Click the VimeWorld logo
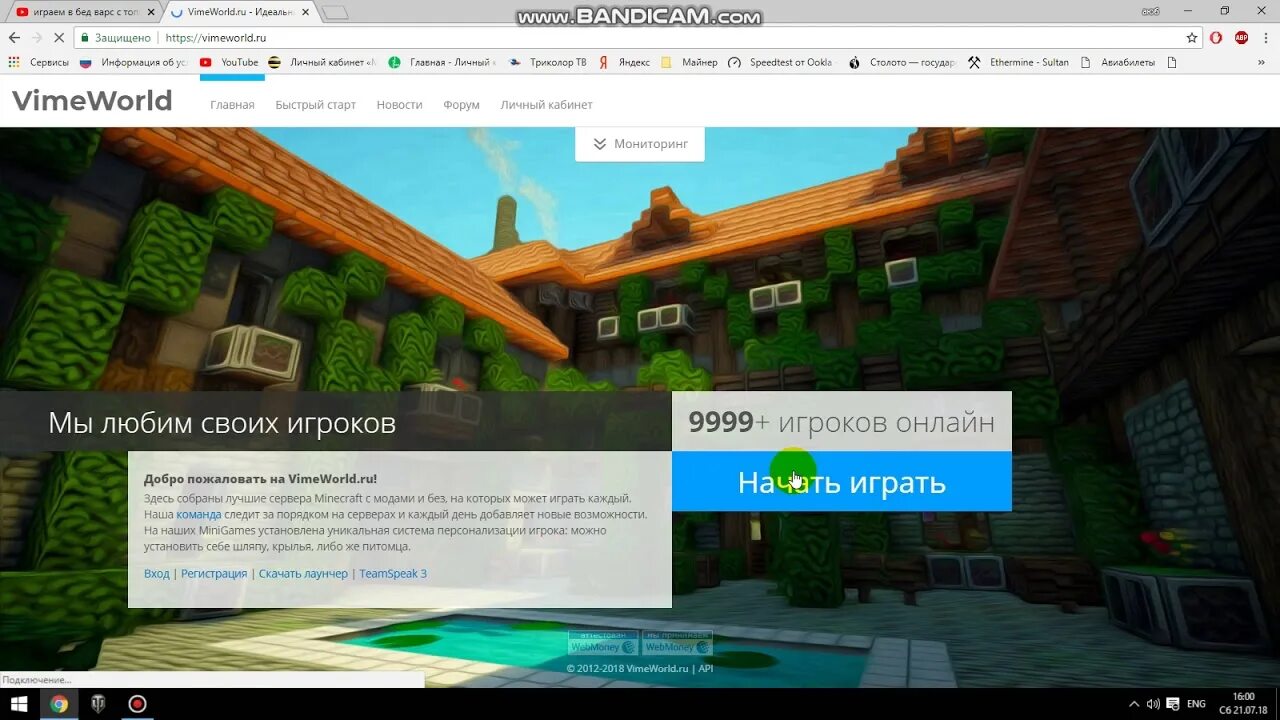 pyautogui.click(x=92, y=101)
